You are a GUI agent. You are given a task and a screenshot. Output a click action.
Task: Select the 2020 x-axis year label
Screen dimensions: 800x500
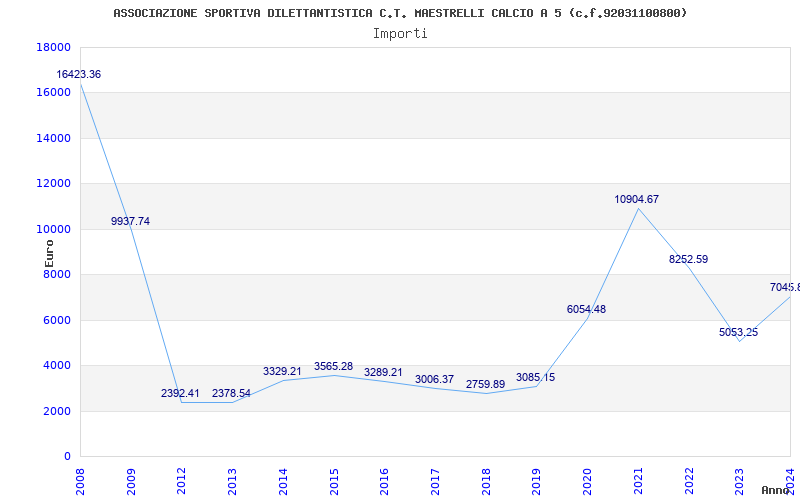[x=588, y=482]
